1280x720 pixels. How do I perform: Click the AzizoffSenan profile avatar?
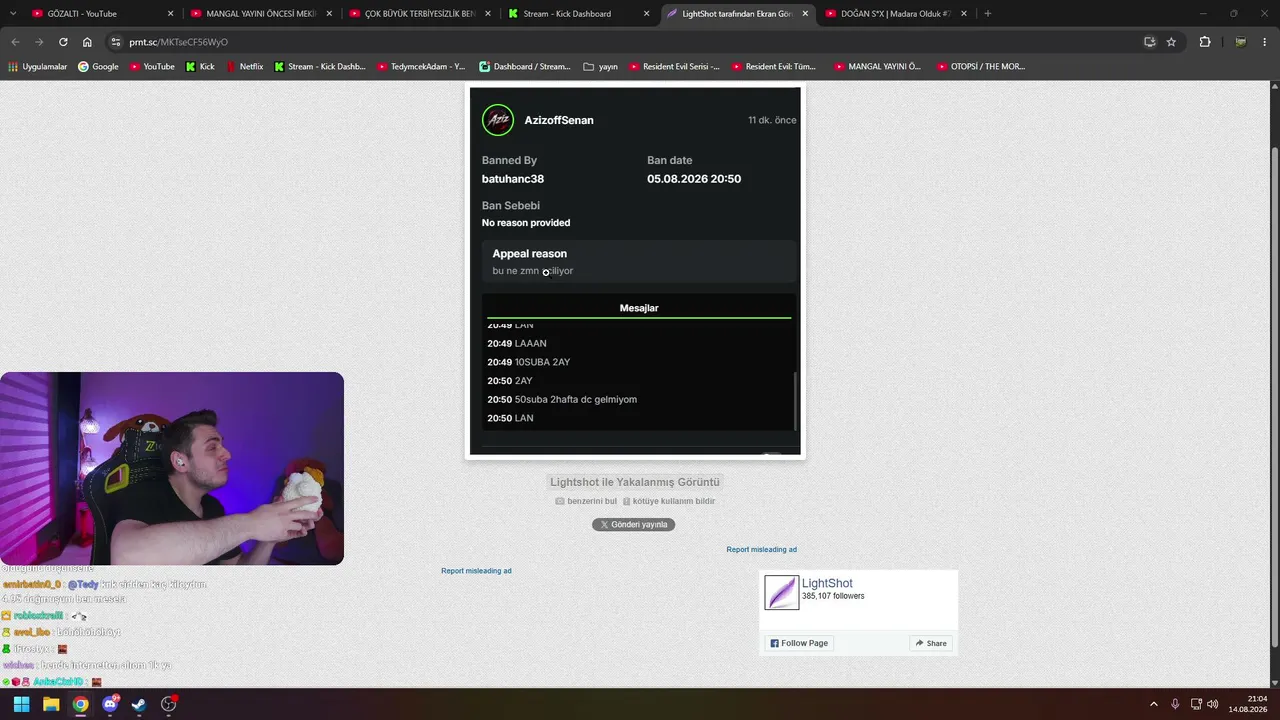click(498, 120)
